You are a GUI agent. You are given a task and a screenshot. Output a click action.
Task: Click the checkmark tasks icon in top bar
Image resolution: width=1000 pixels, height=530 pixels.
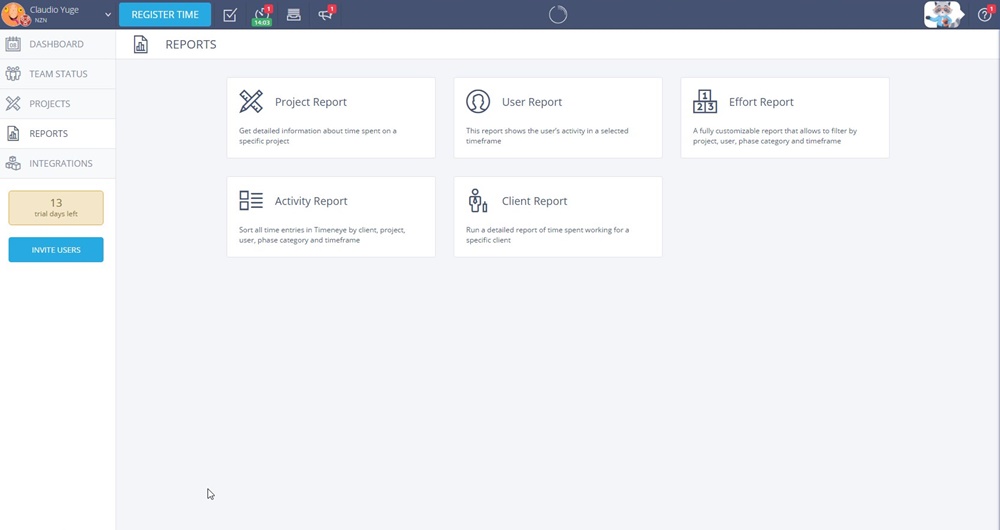tap(230, 15)
